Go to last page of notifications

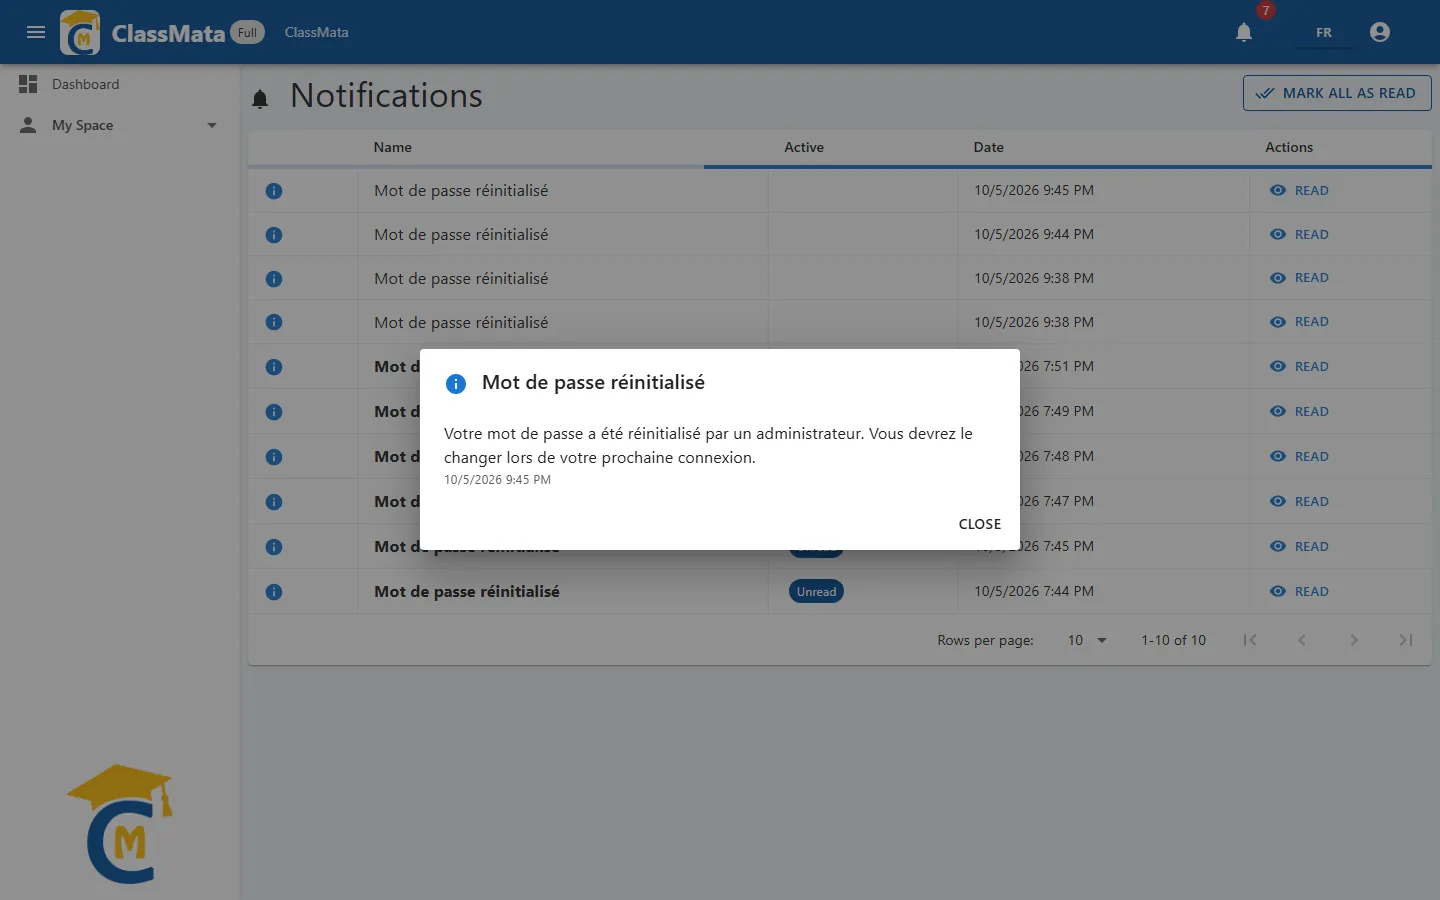point(1406,640)
